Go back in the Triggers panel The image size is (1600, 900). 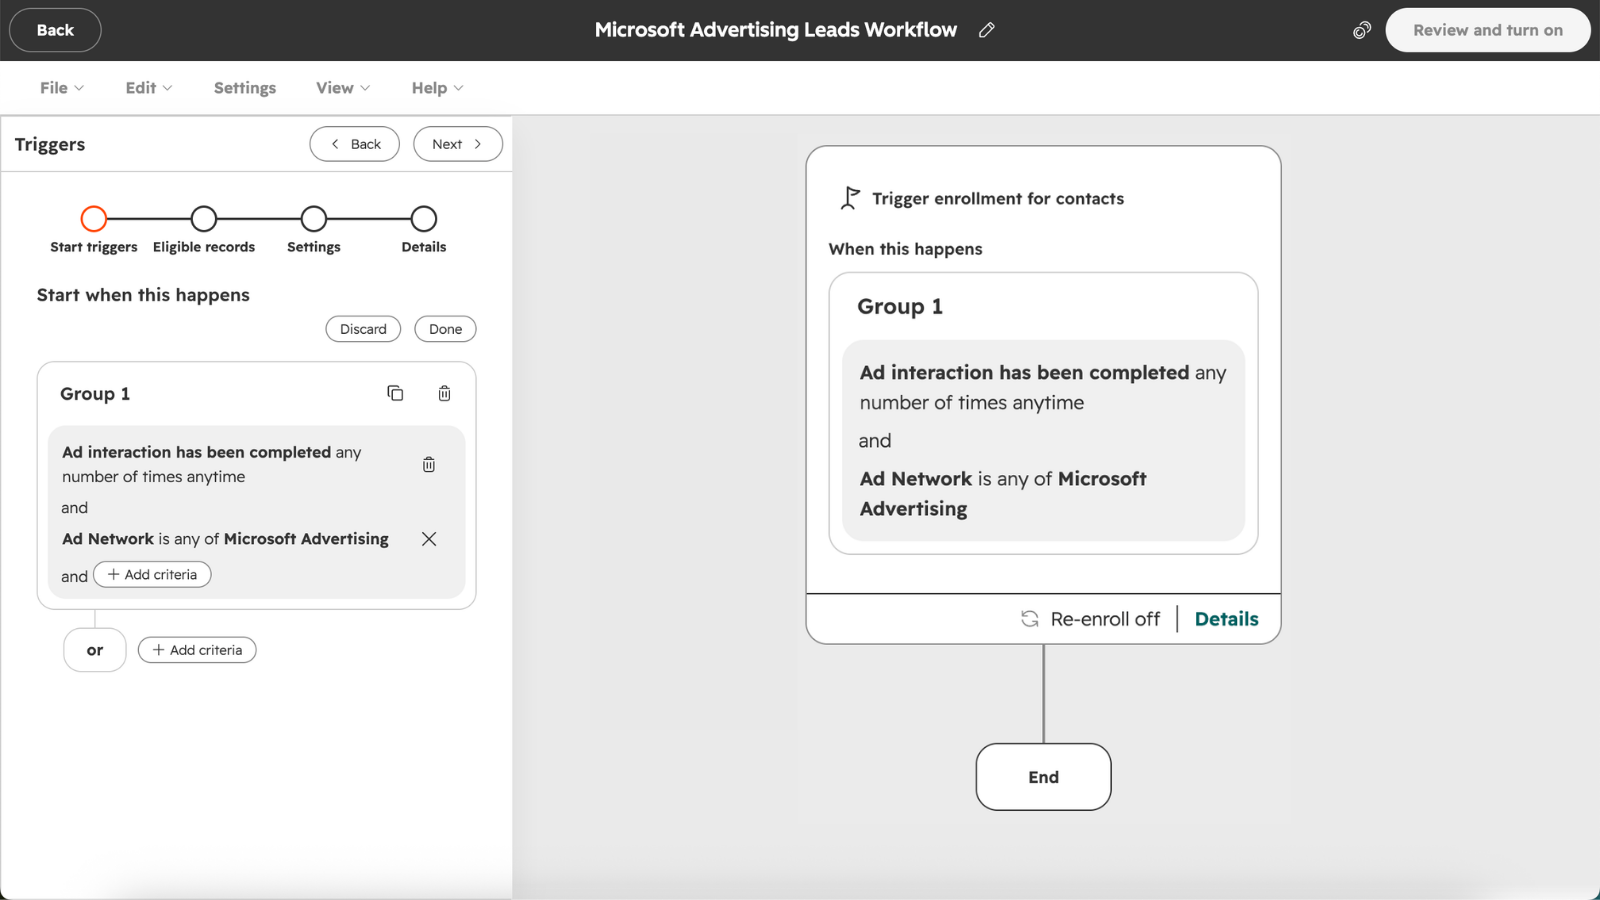click(355, 144)
